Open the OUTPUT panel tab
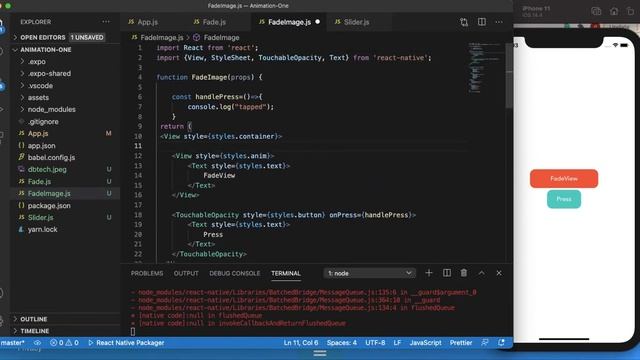The image size is (640, 360). pyautogui.click(x=186, y=273)
